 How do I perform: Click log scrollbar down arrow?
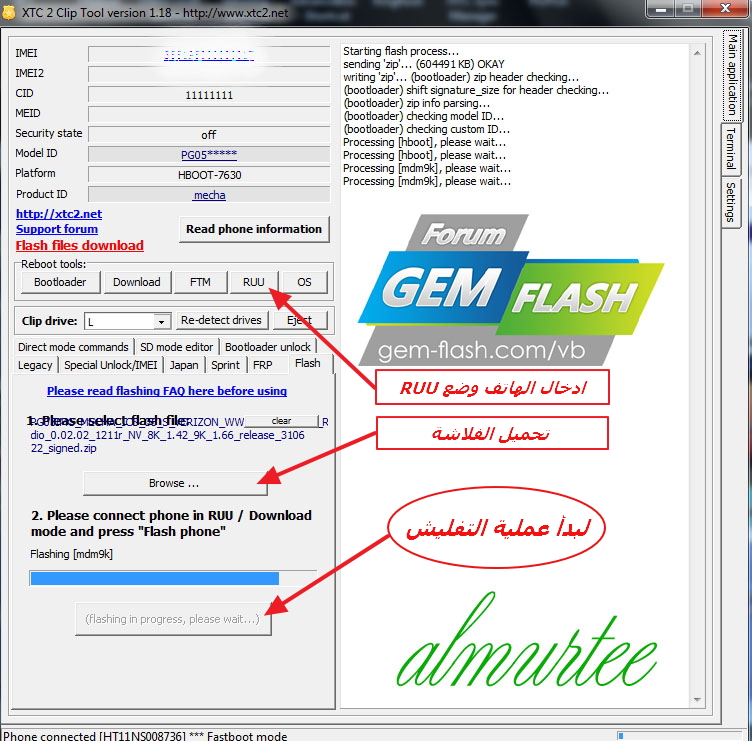pos(697,700)
